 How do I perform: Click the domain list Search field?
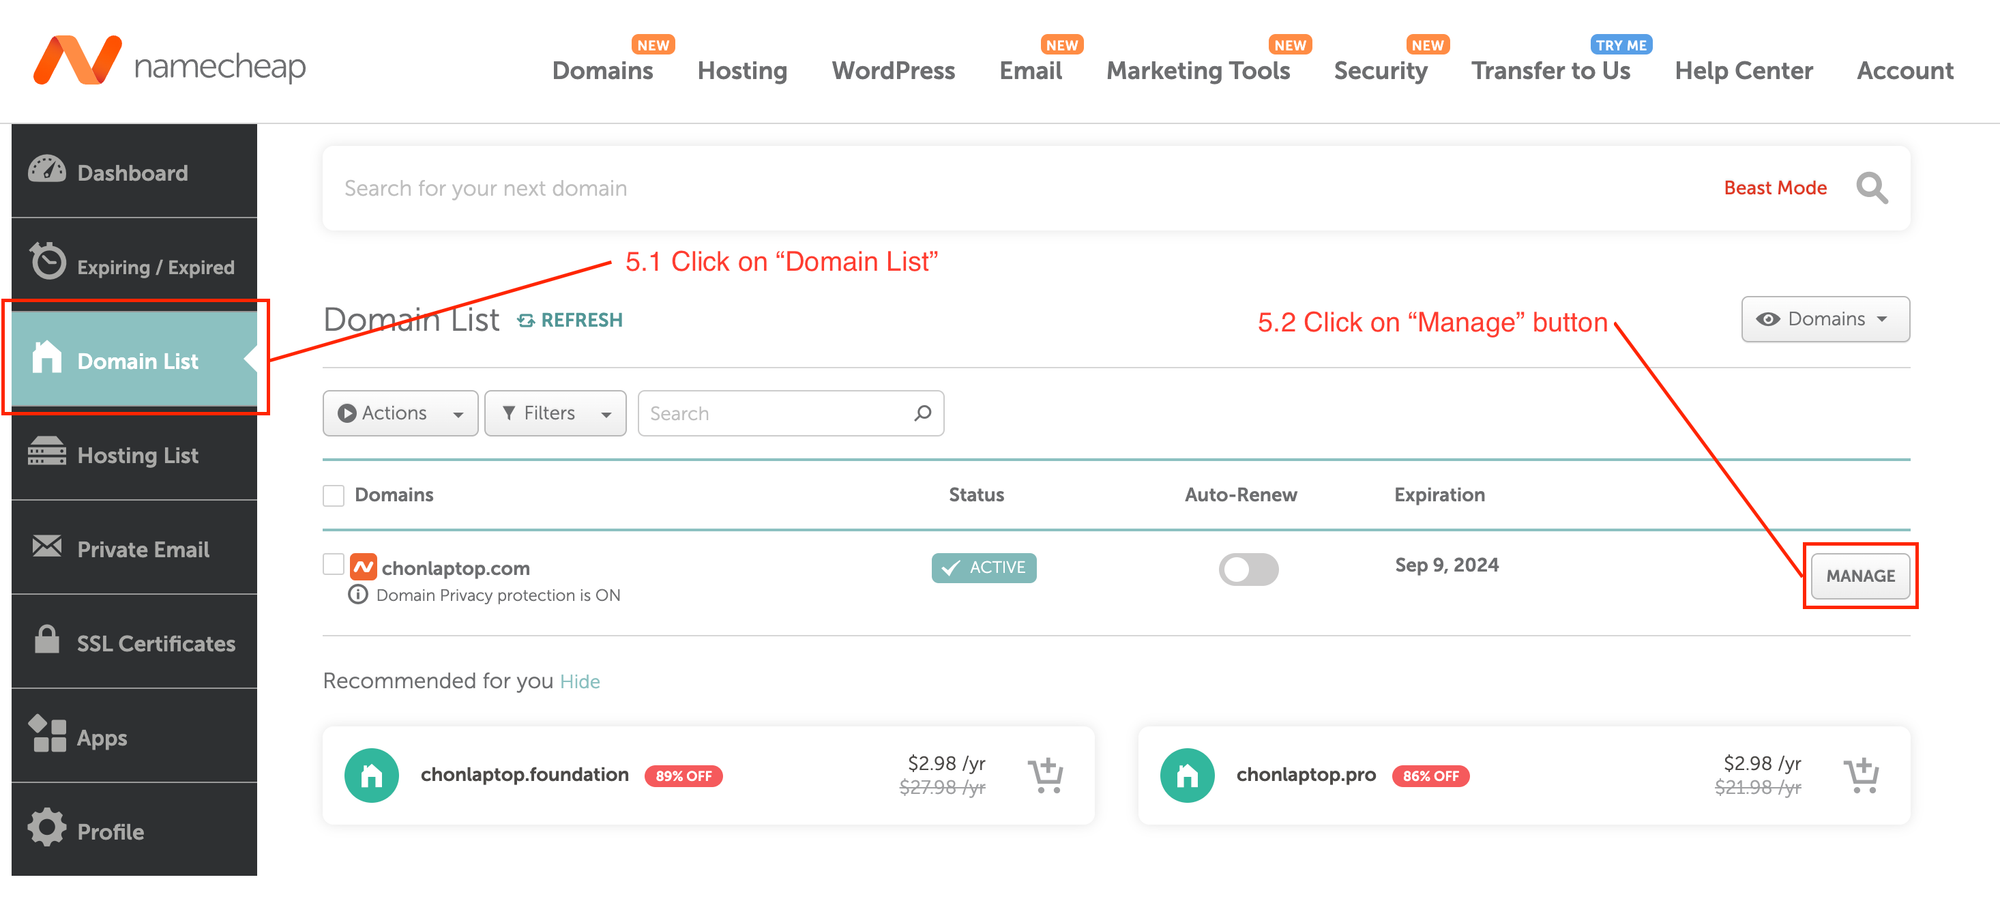coord(790,413)
